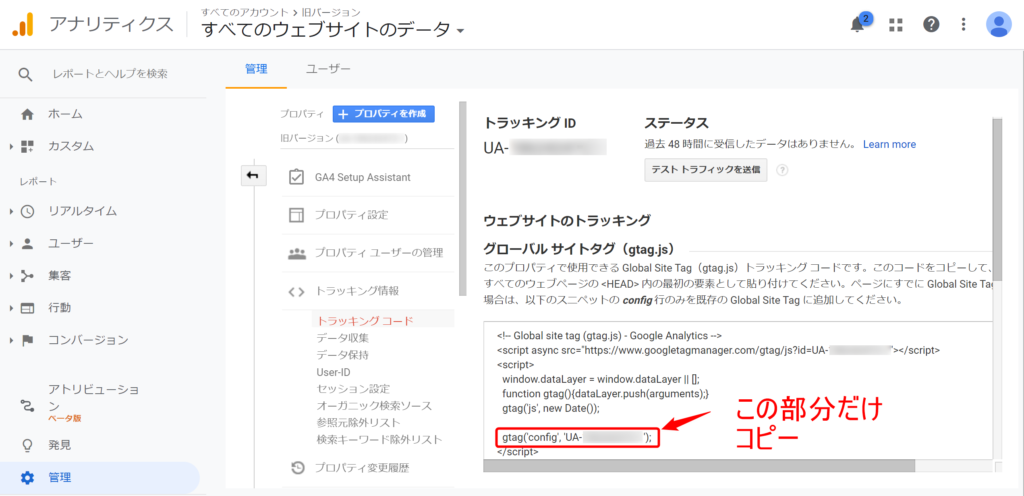Click the Behavior window icon

(x=27, y=308)
